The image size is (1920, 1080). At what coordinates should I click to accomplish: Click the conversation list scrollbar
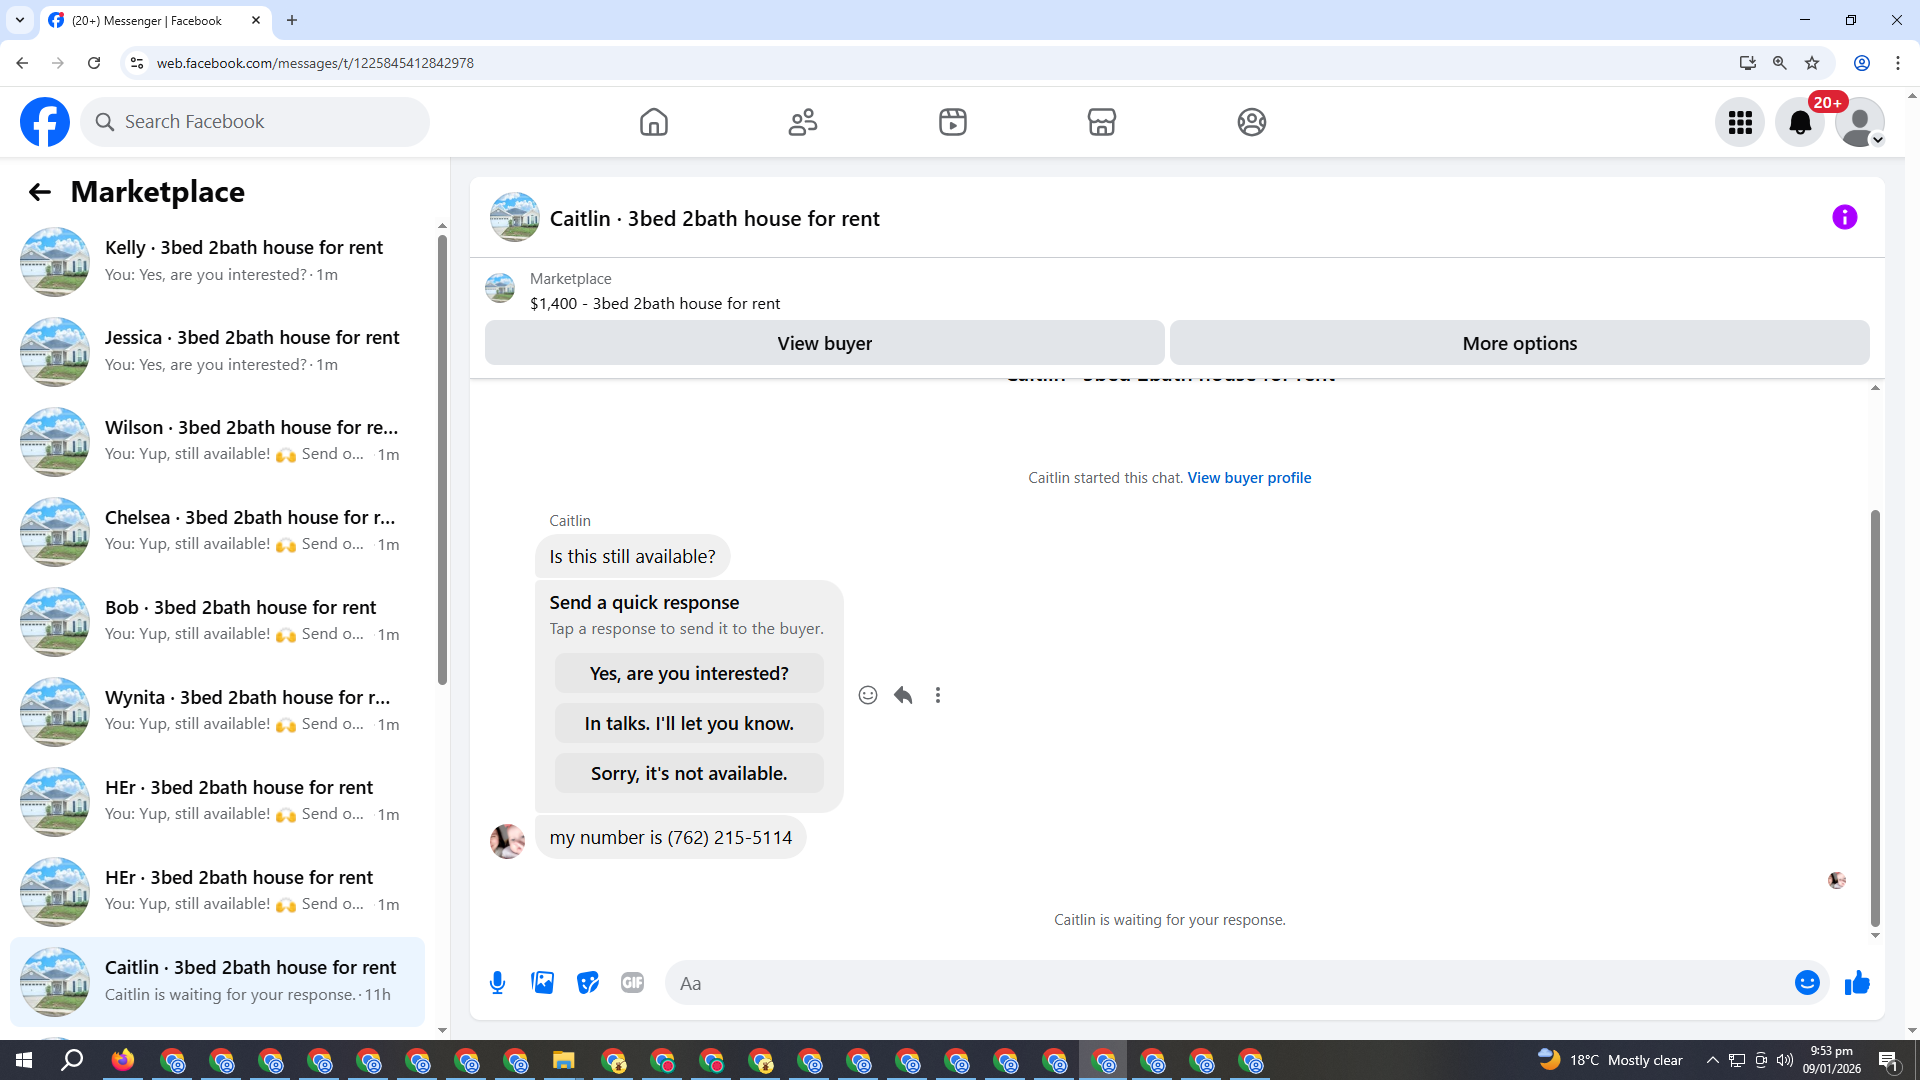point(442,460)
